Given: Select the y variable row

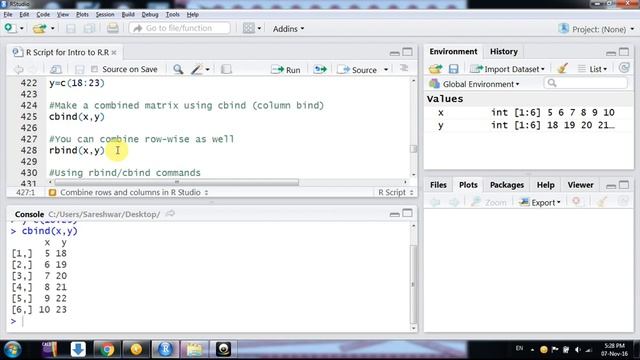Looking at the screenshot, I should [x=528, y=125].
